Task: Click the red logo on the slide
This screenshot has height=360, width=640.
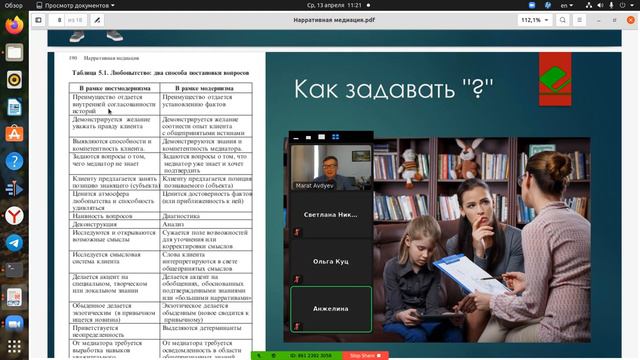Action: point(555,79)
